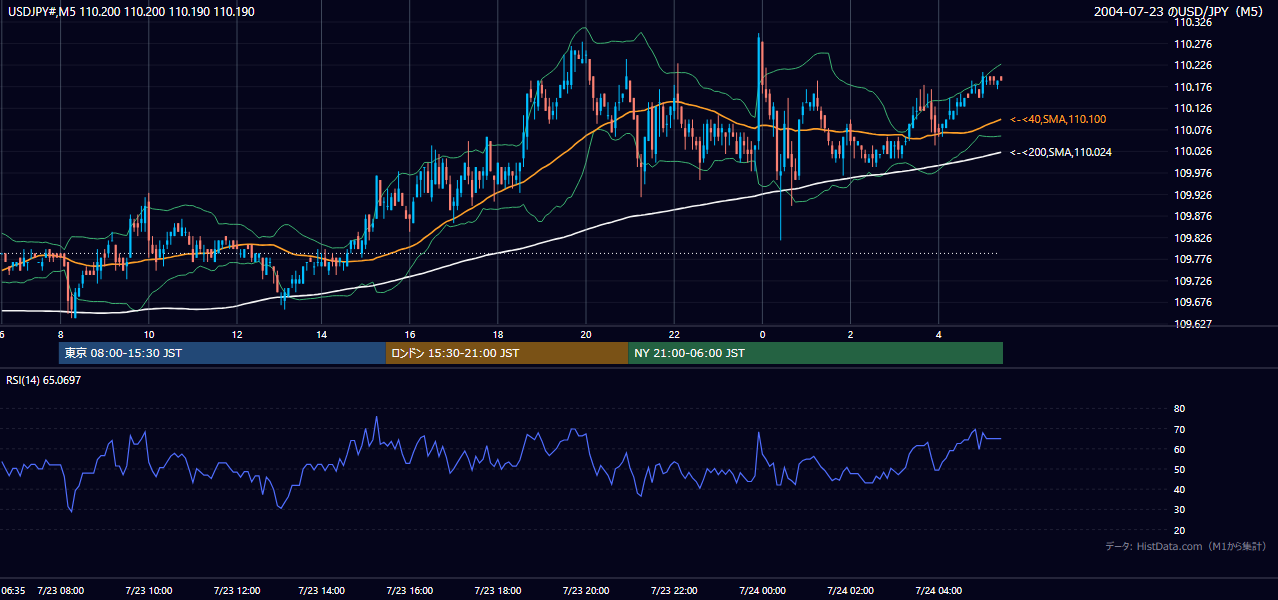Click the 06:35 bottom time label
The height and width of the screenshot is (600, 1278).
pos(13,591)
